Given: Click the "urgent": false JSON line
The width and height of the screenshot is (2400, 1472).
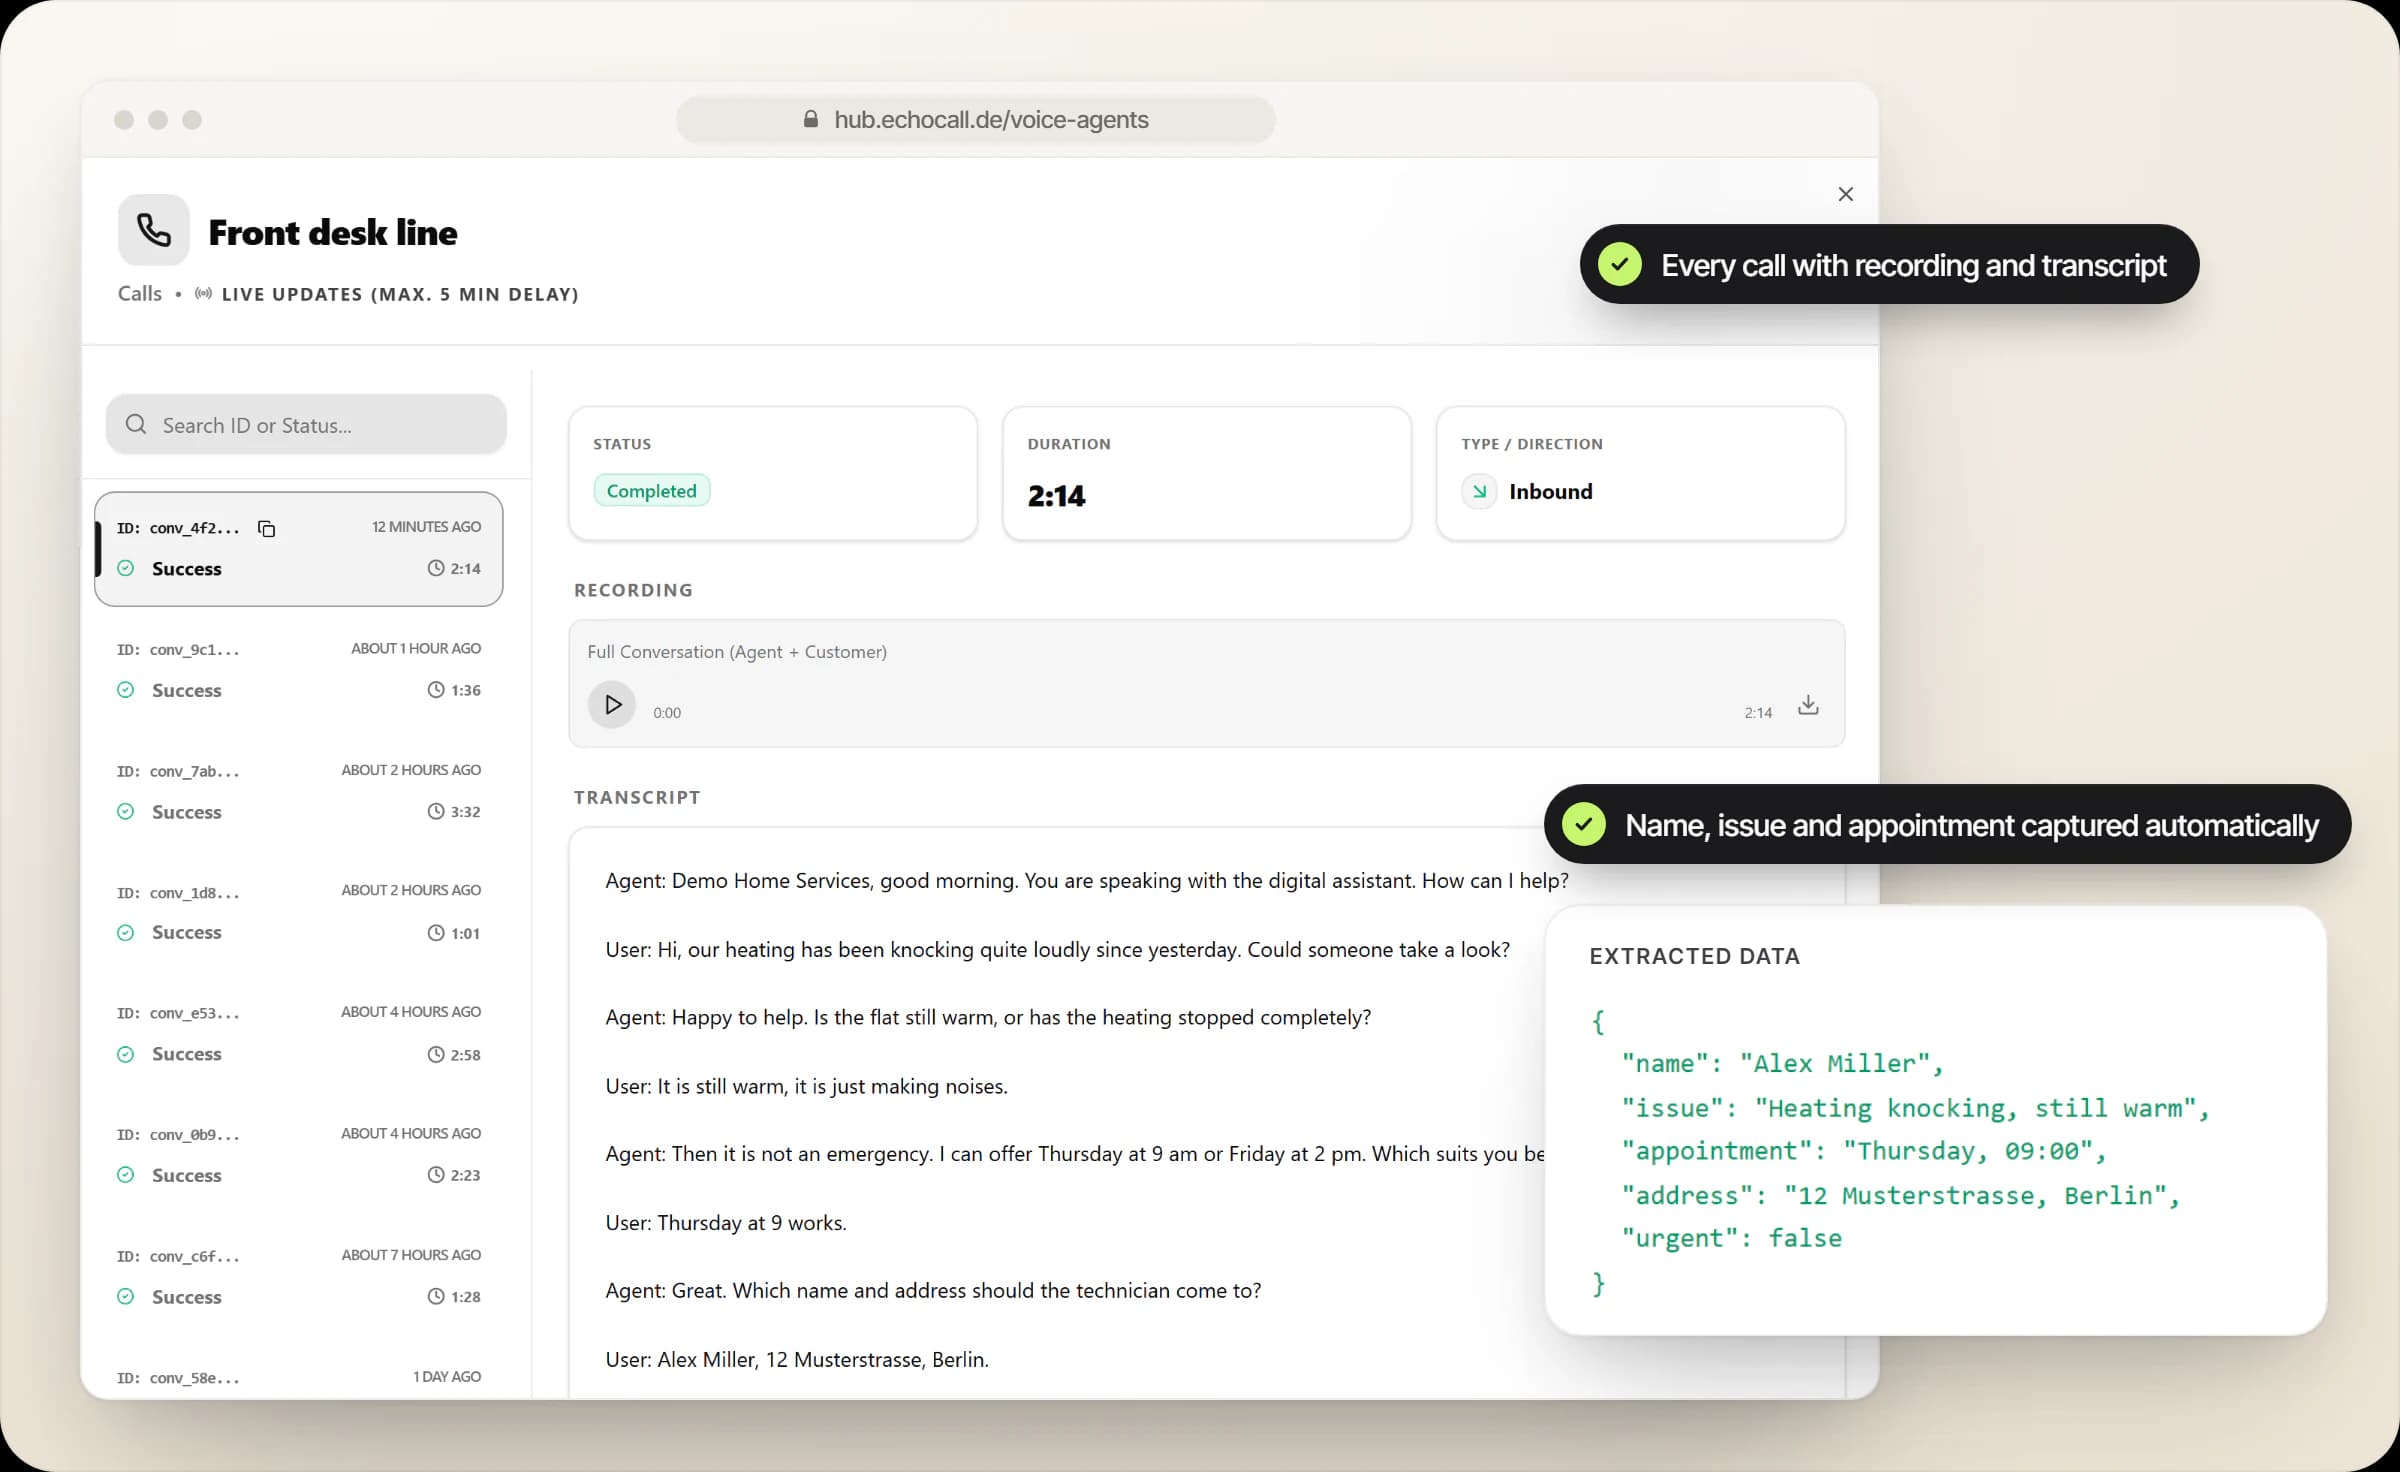Looking at the screenshot, I should click(1731, 1238).
